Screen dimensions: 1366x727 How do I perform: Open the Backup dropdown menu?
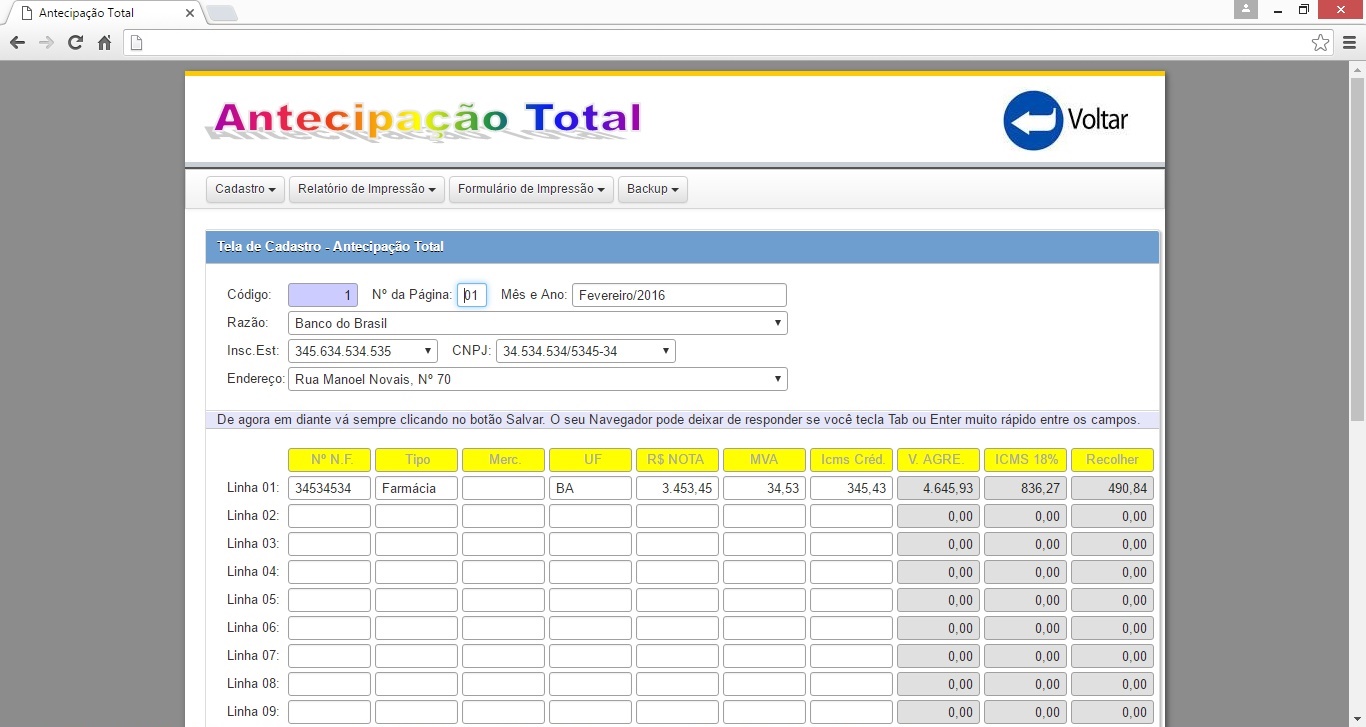click(652, 189)
